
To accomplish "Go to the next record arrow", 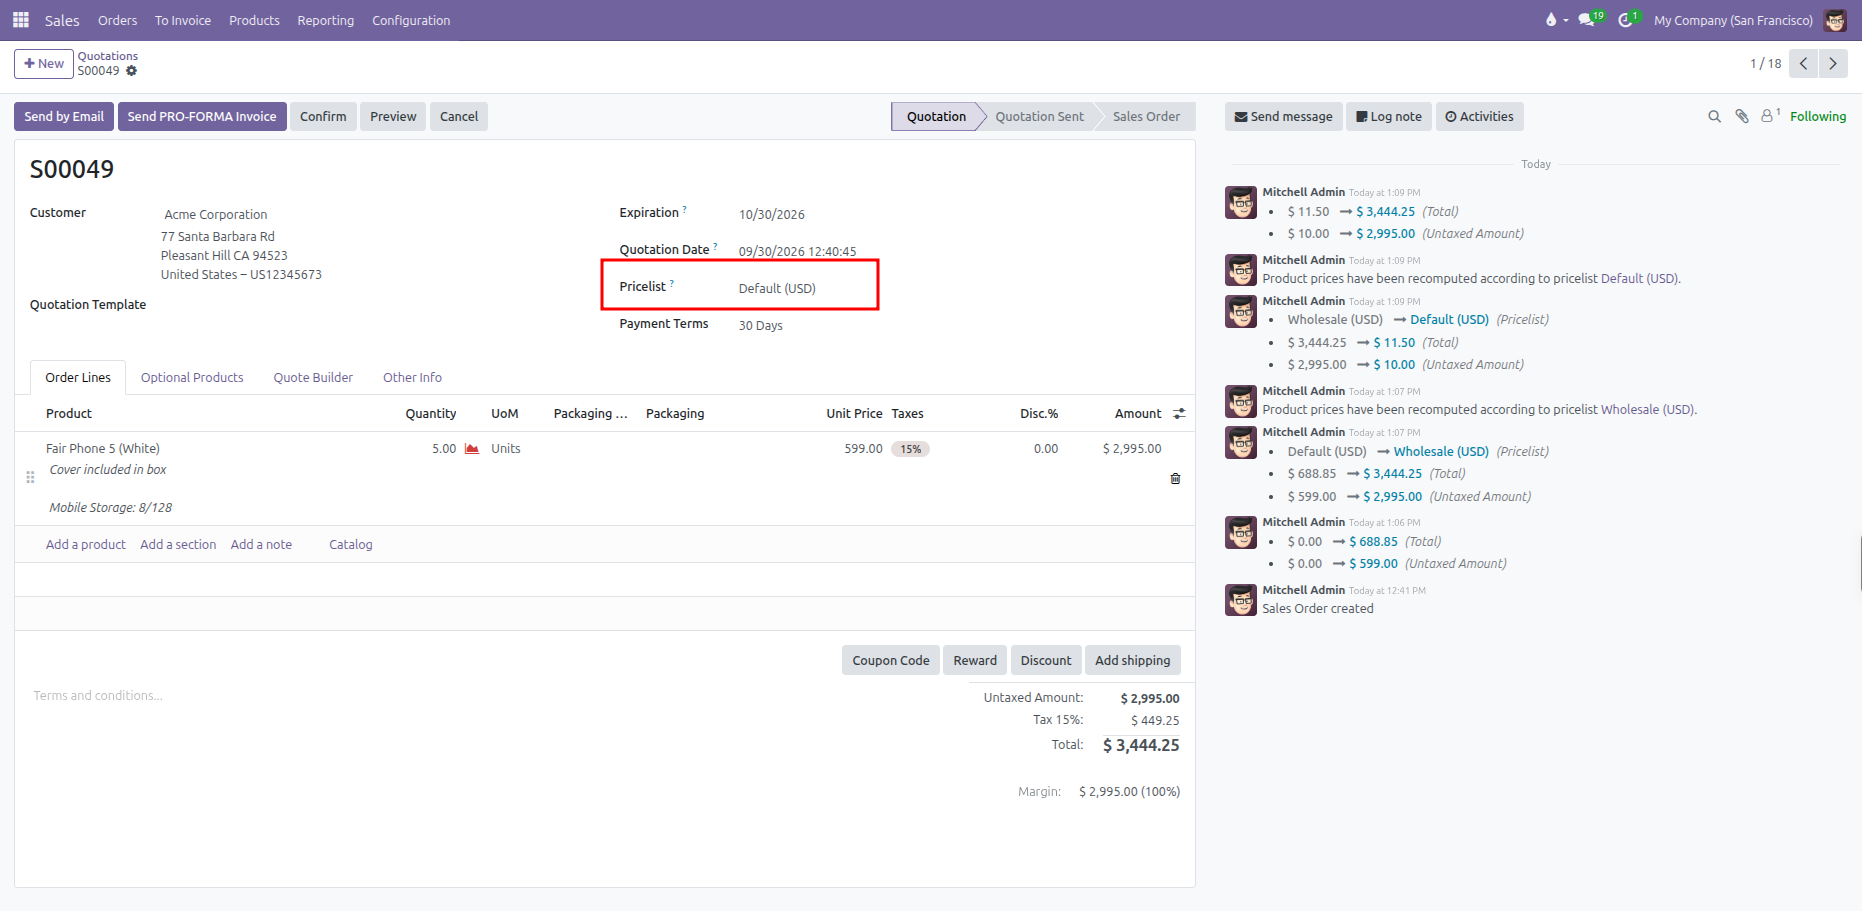I will pos(1833,63).
